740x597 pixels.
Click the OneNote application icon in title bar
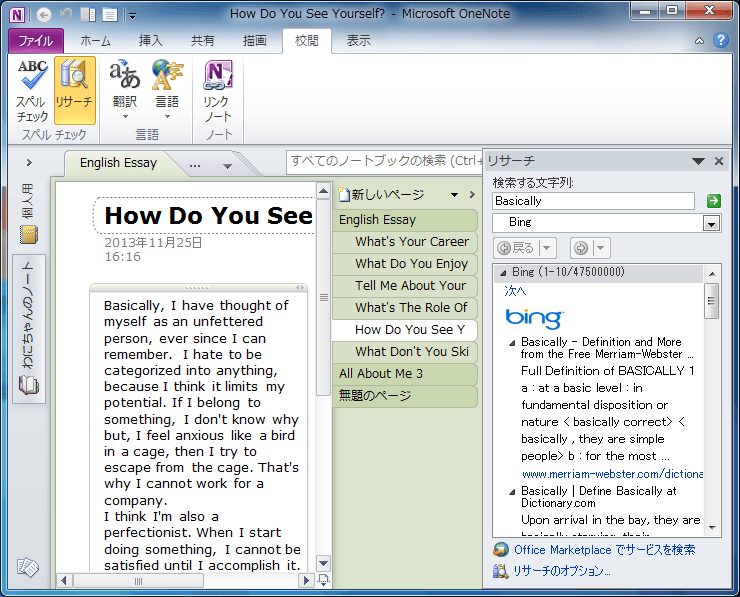click(x=17, y=15)
